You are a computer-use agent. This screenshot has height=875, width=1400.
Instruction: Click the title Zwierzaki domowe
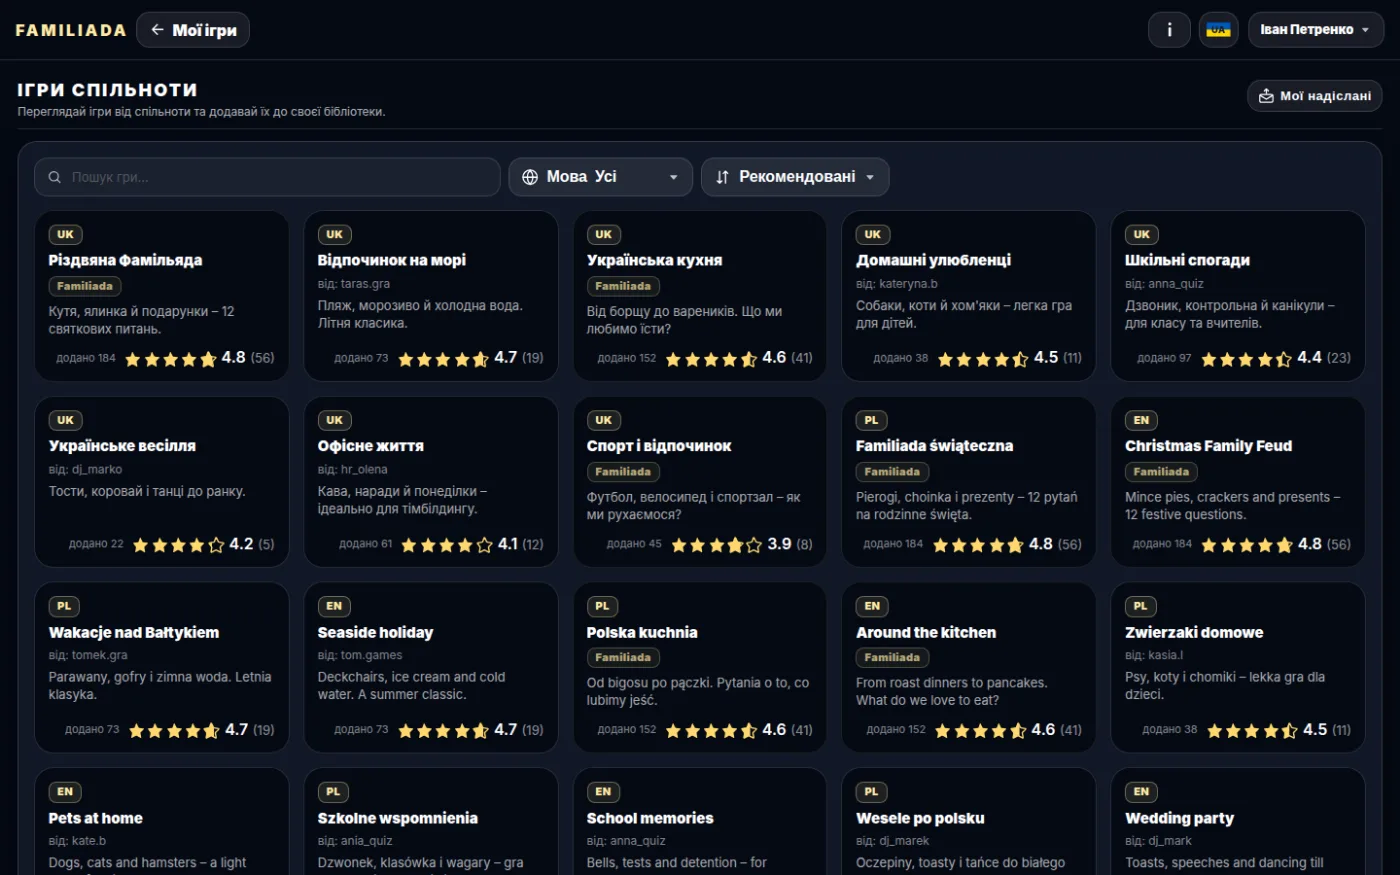pos(1194,632)
